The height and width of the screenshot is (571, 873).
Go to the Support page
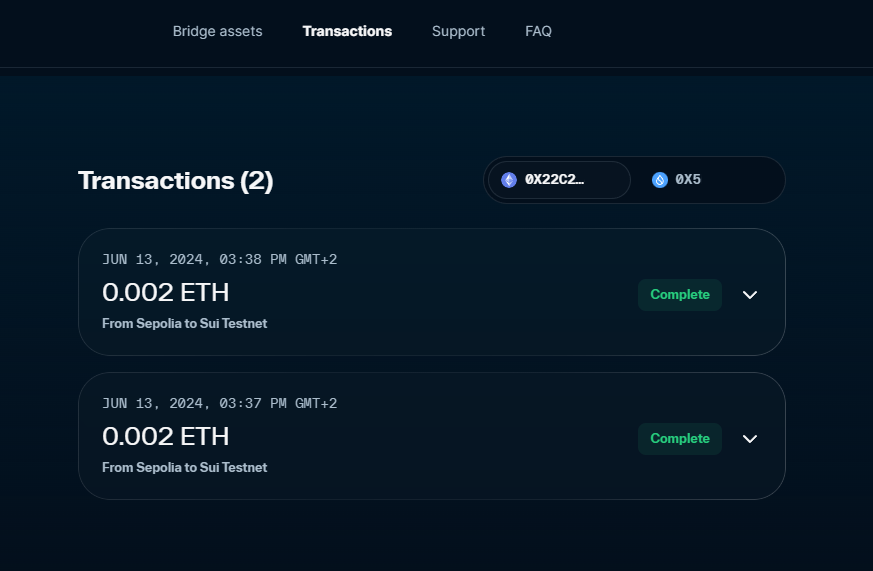458,31
